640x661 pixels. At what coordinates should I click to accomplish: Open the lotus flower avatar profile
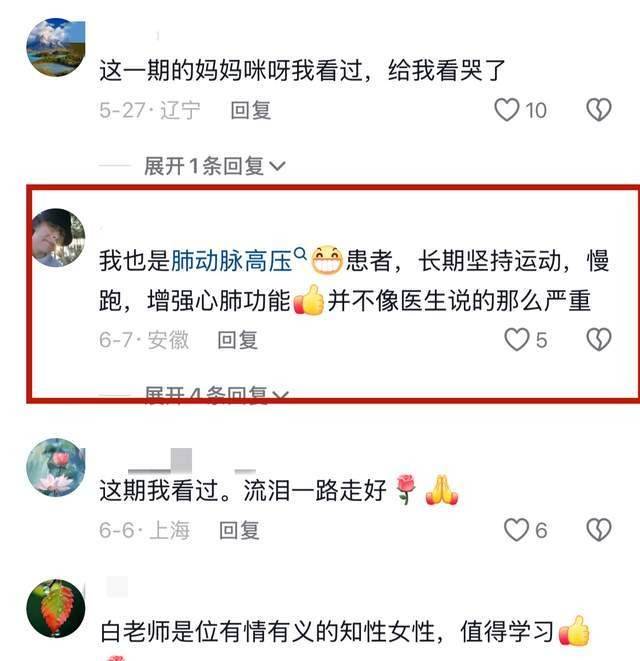coord(56,467)
